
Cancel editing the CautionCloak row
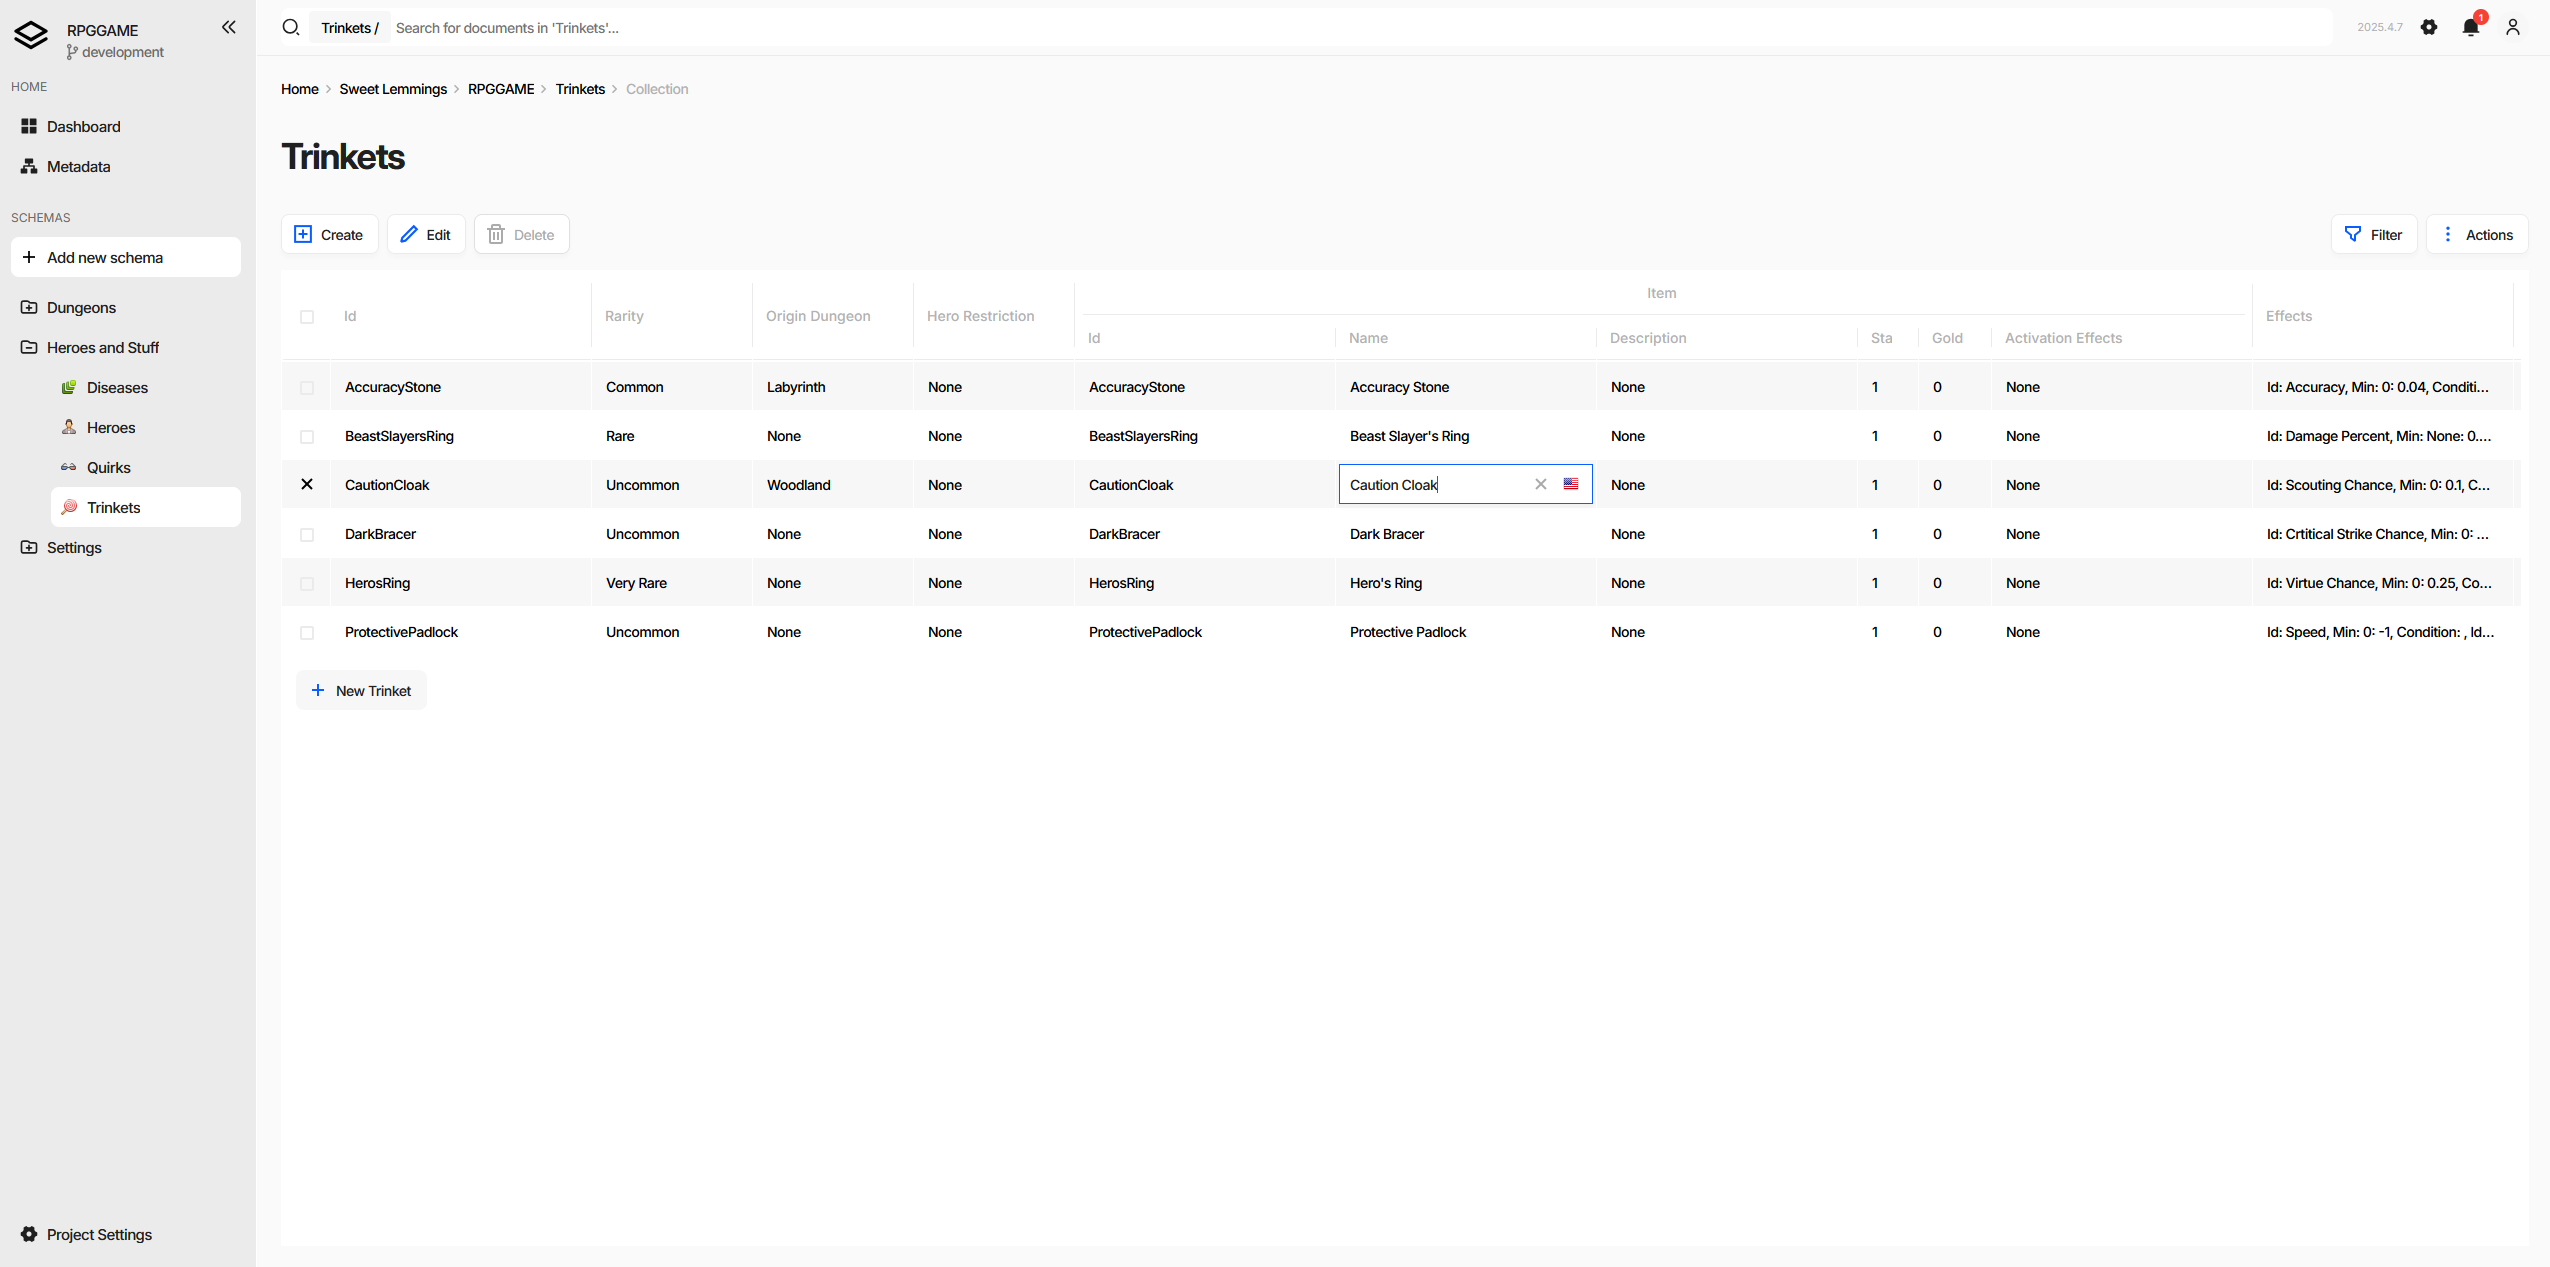coord(307,484)
